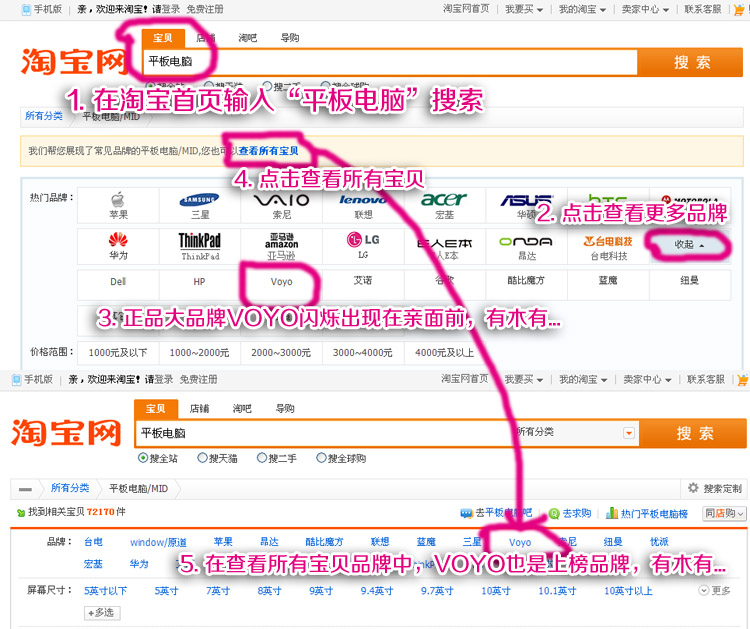Viewport: 750px width, 629px height.
Task: Choose the Huawei 华为 brand logo
Action: tap(118, 239)
